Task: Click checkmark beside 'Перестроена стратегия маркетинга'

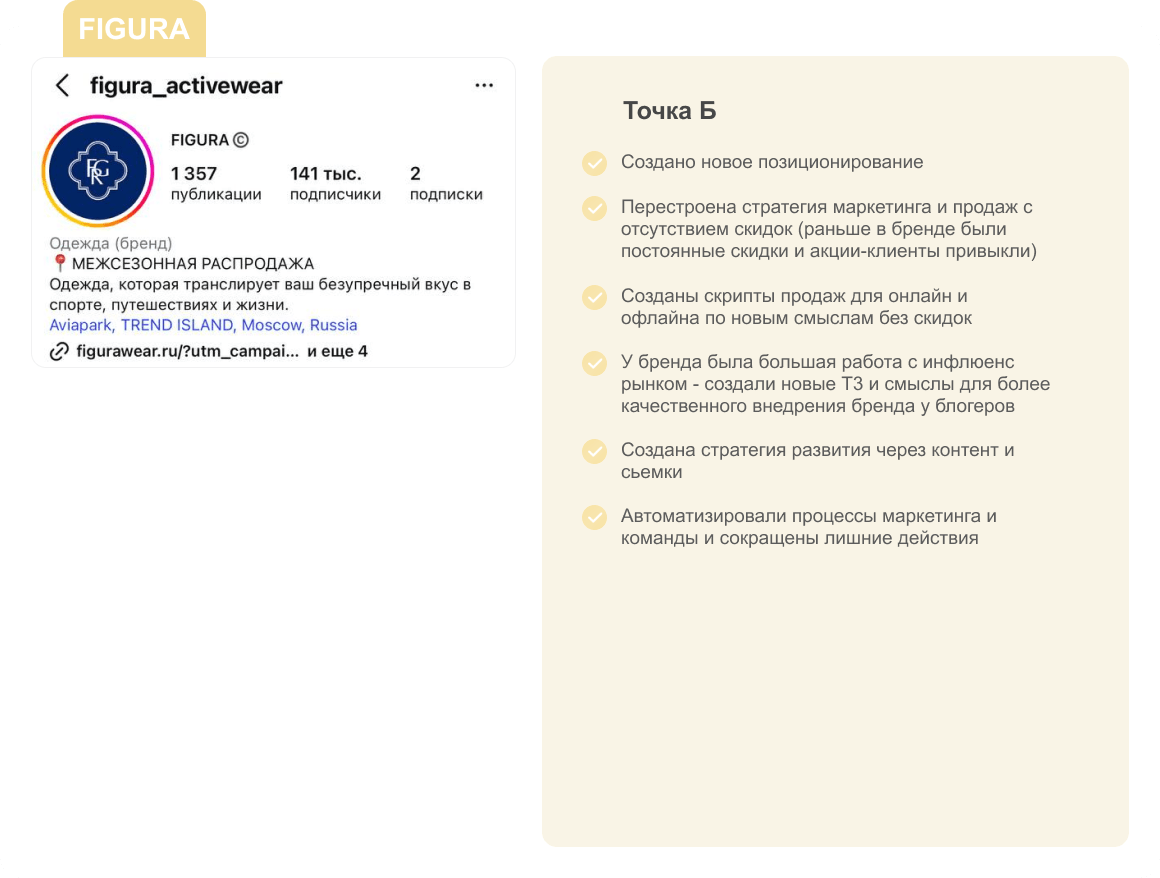Action: pos(595,208)
